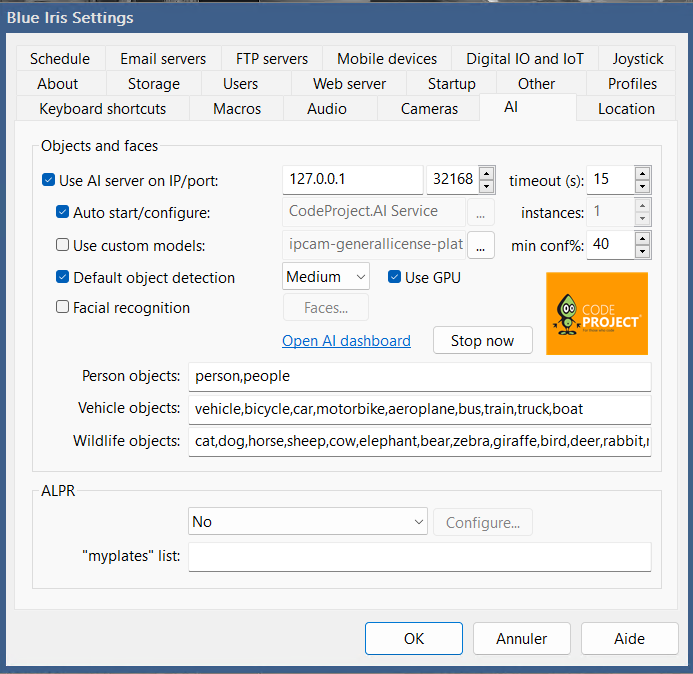Viewport: 693px width, 674px height.
Task: Click browse button beside custom models field
Action: pyautogui.click(x=480, y=245)
